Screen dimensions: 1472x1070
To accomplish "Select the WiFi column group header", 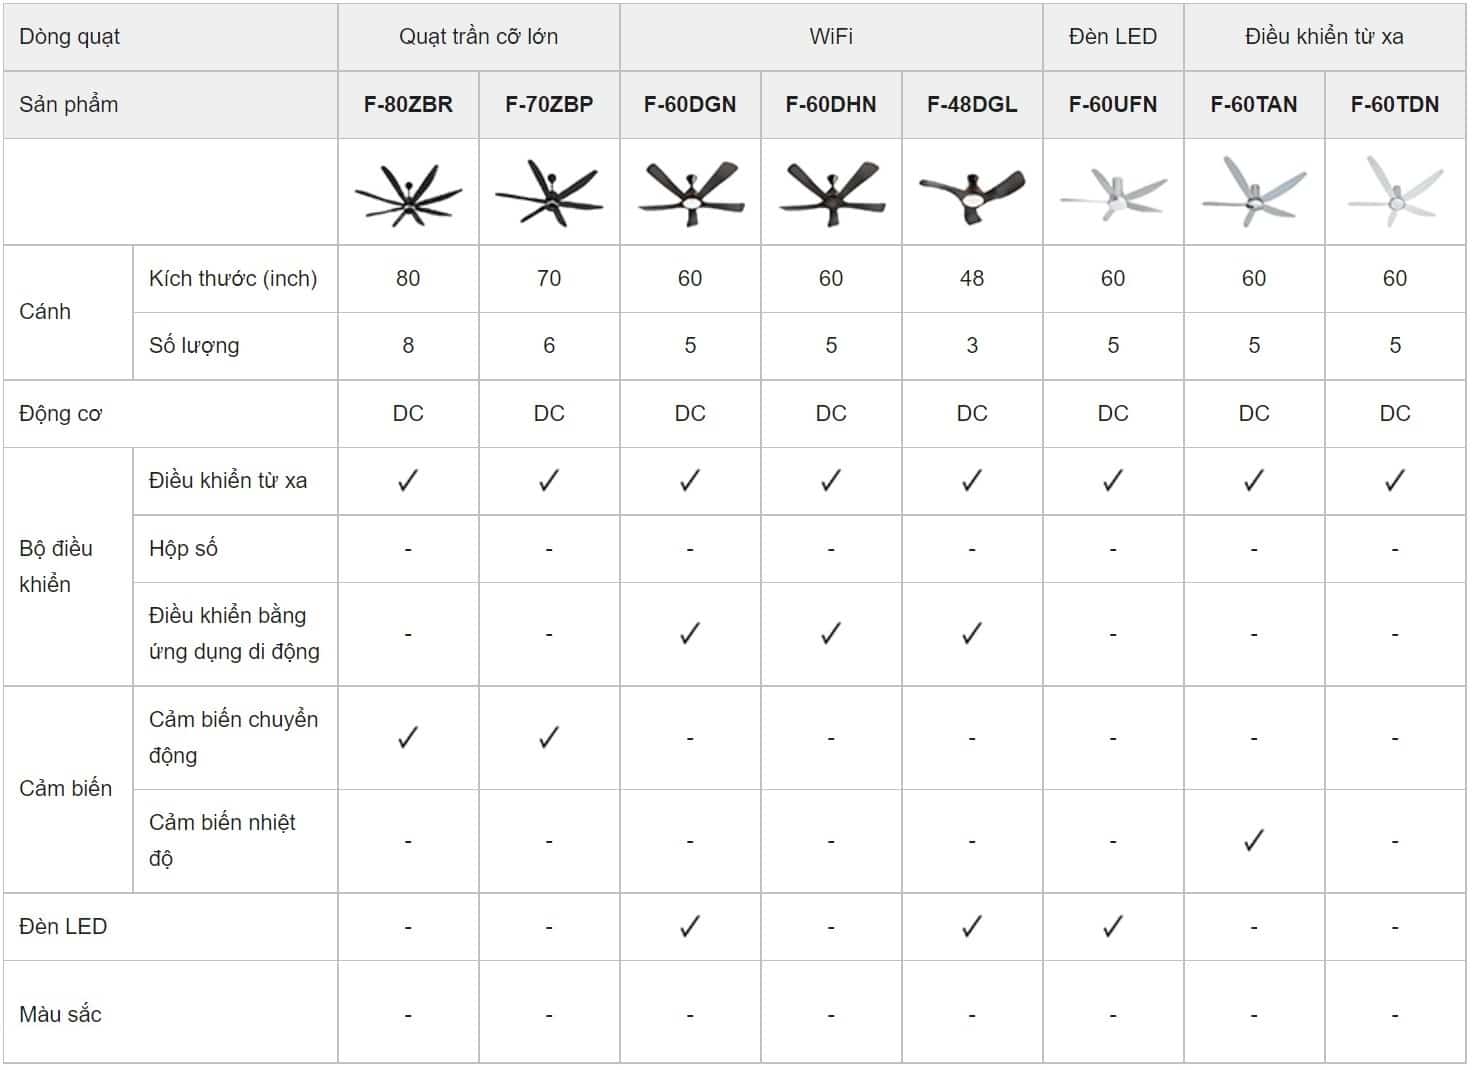I will point(831,37).
